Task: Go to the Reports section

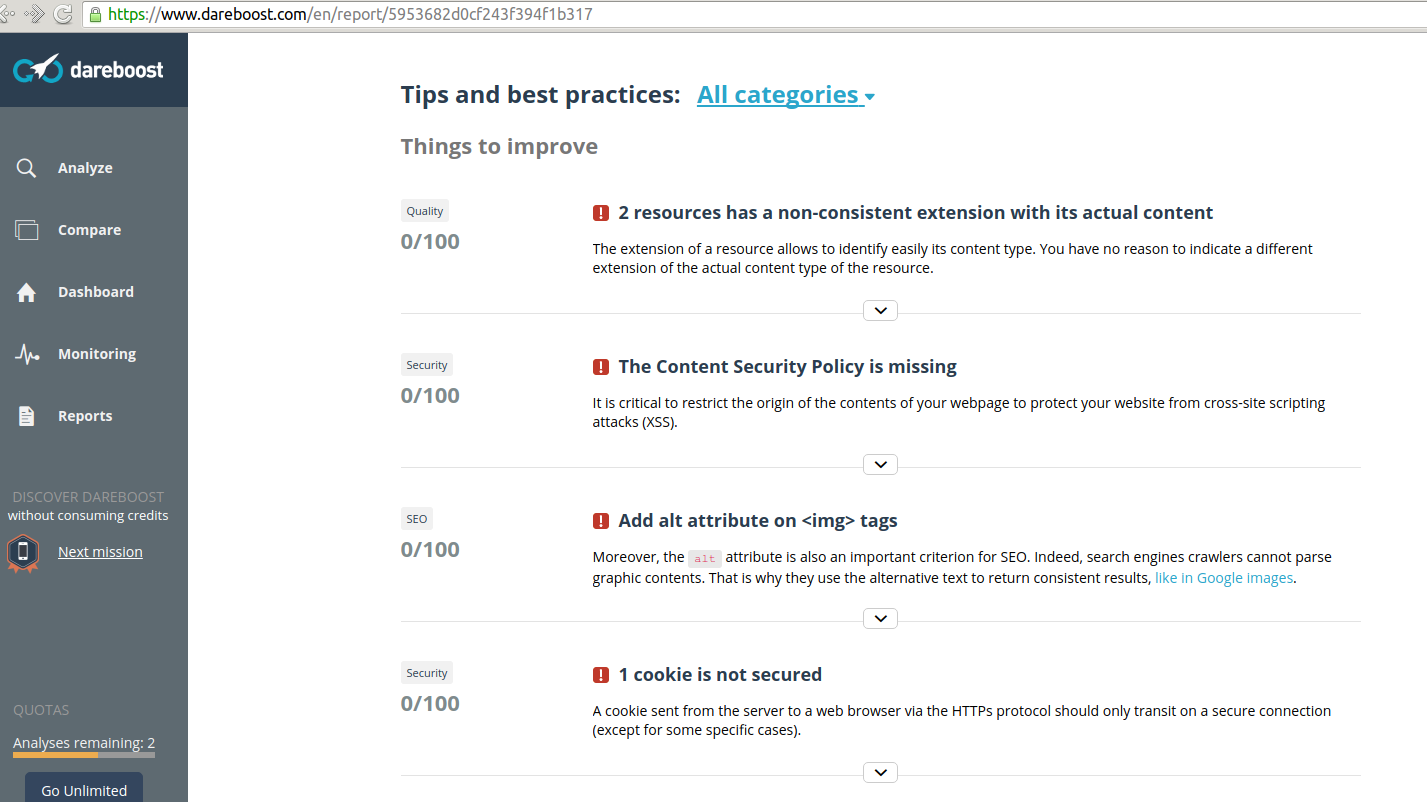Action: pyautogui.click(x=85, y=416)
